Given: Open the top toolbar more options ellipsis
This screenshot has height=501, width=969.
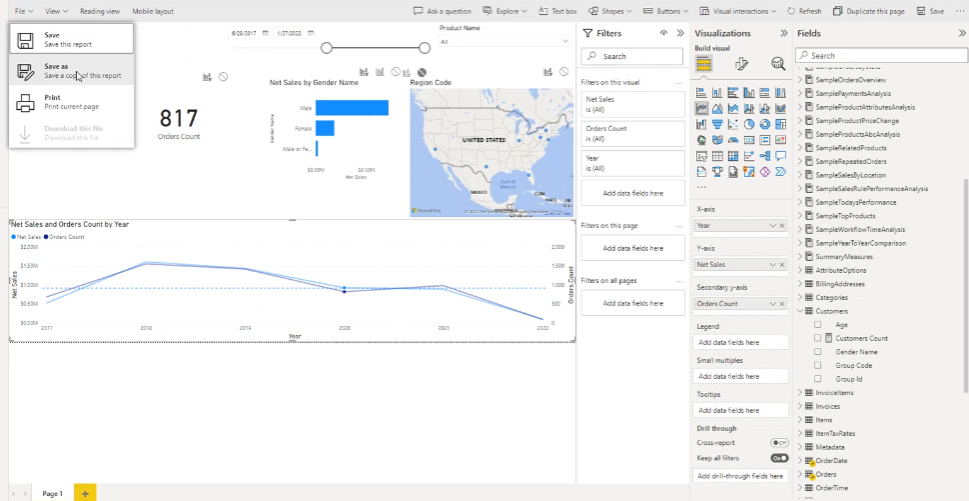Looking at the screenshot, I should click(x=959, y=11).
